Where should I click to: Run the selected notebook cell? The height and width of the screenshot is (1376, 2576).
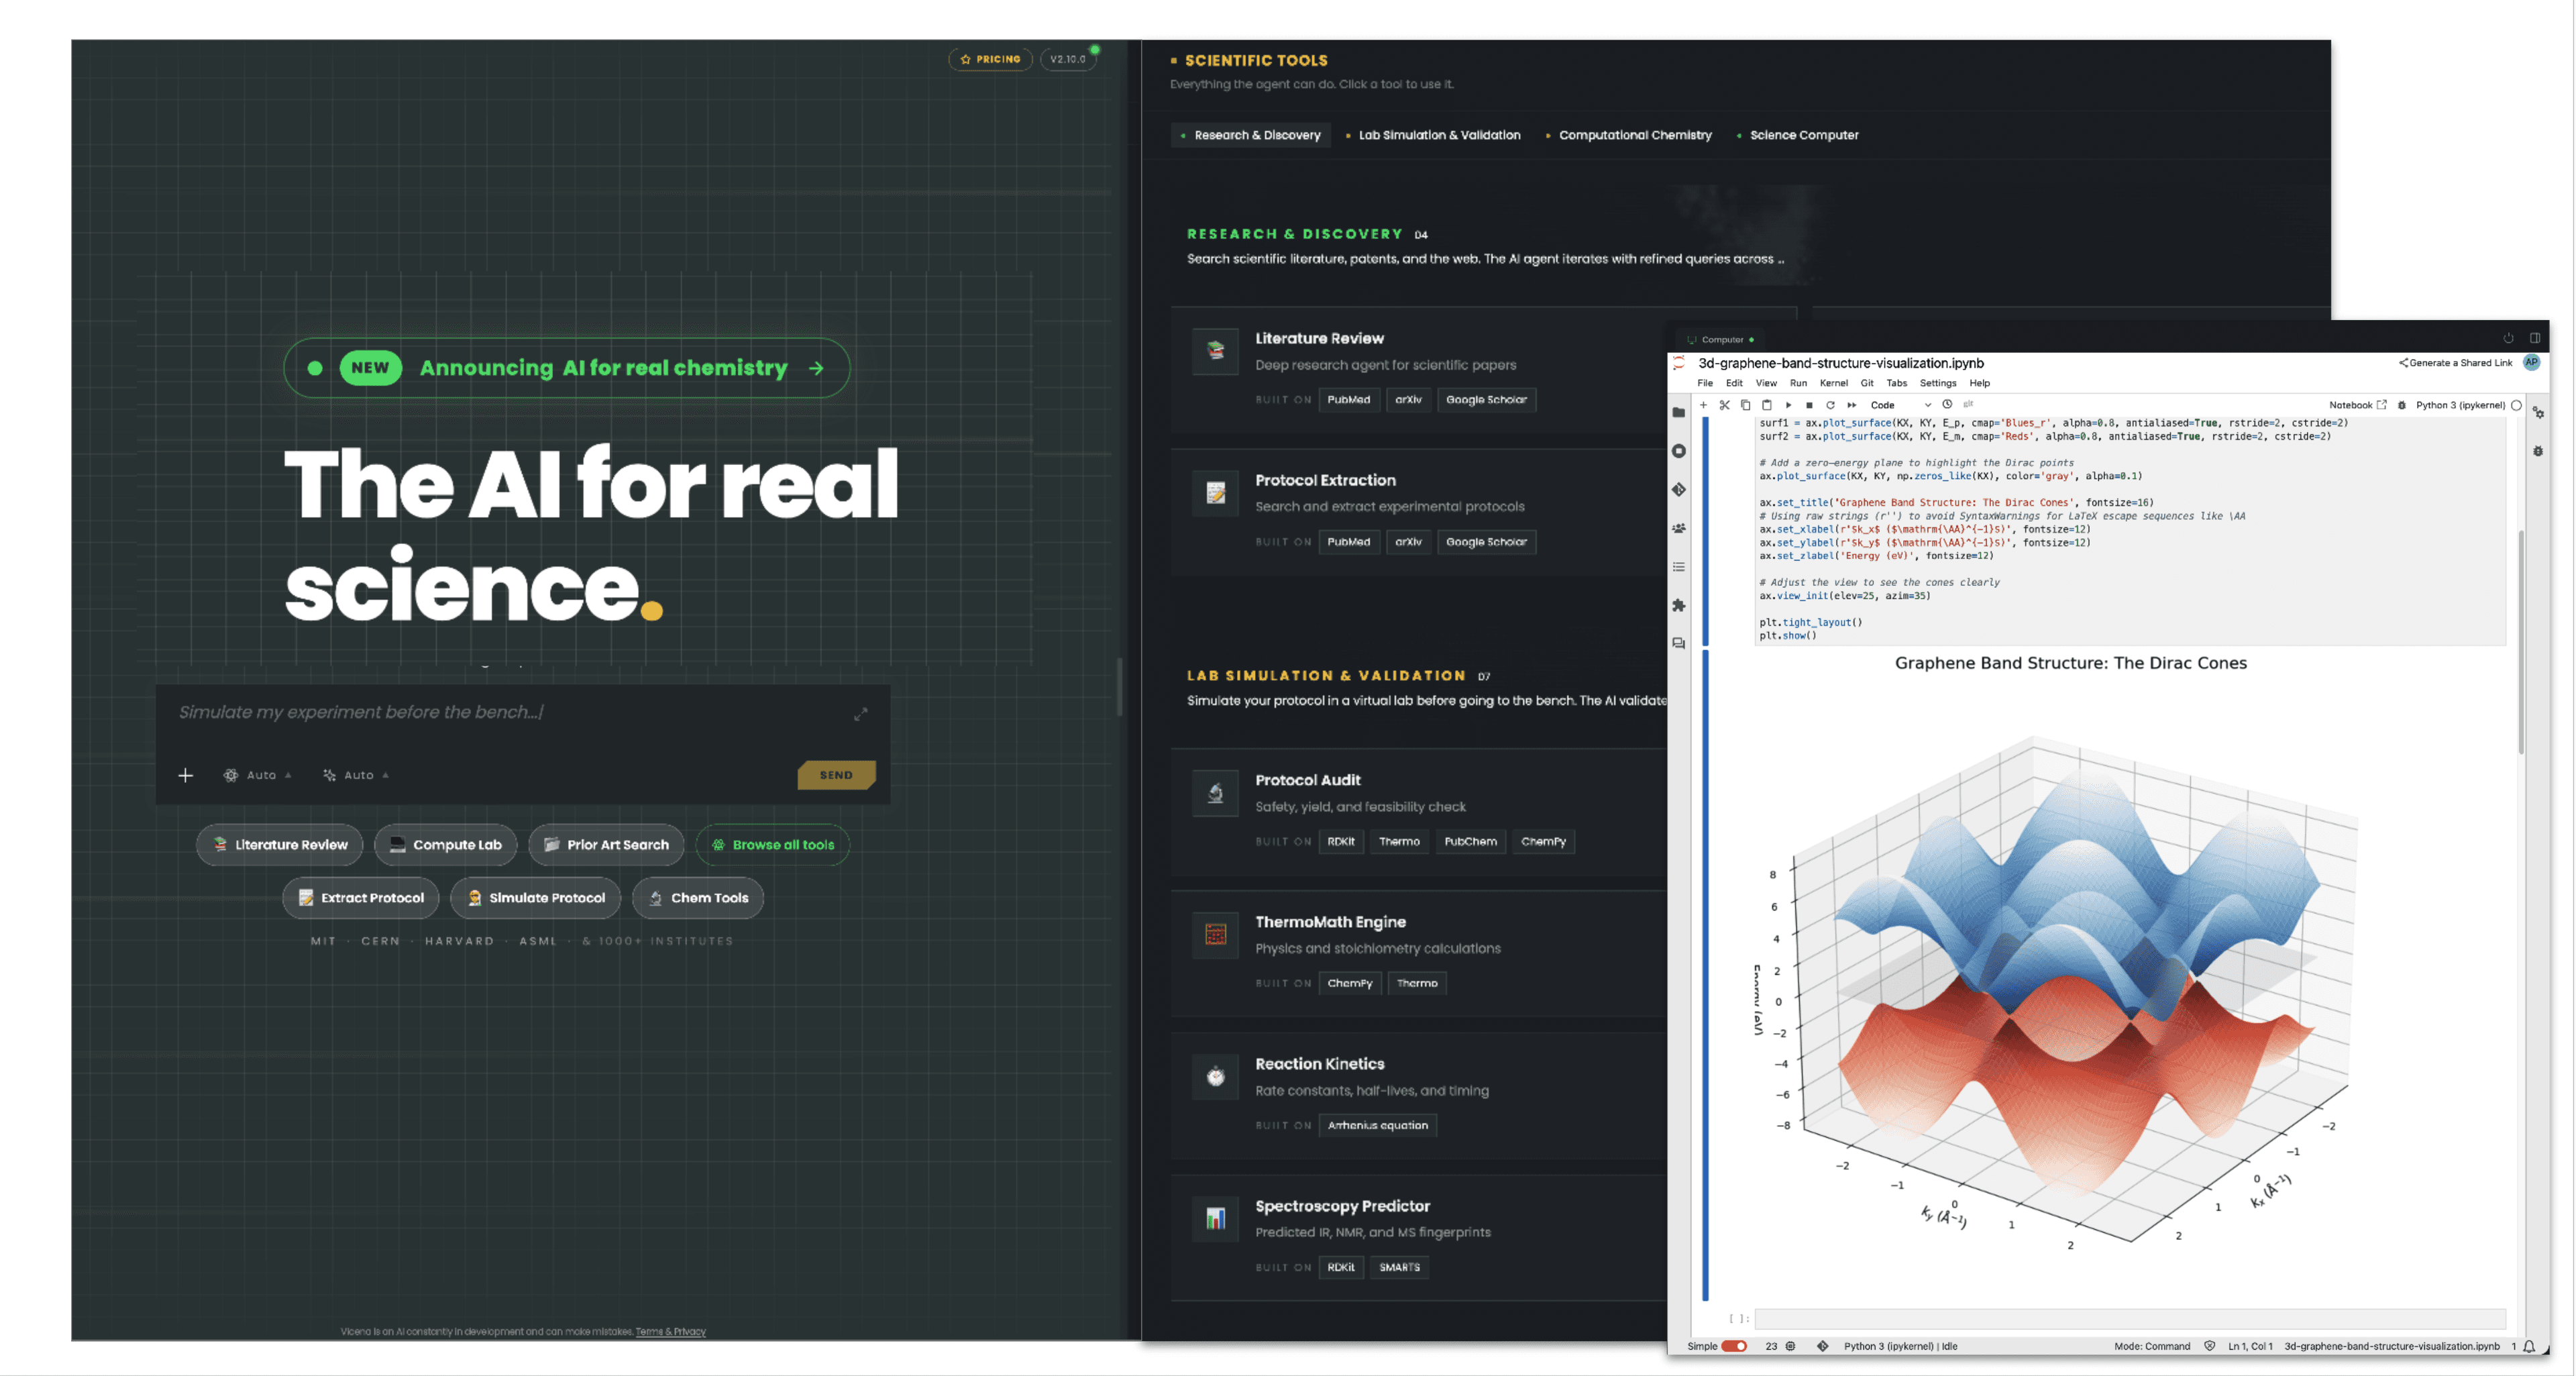(1788, 405)
